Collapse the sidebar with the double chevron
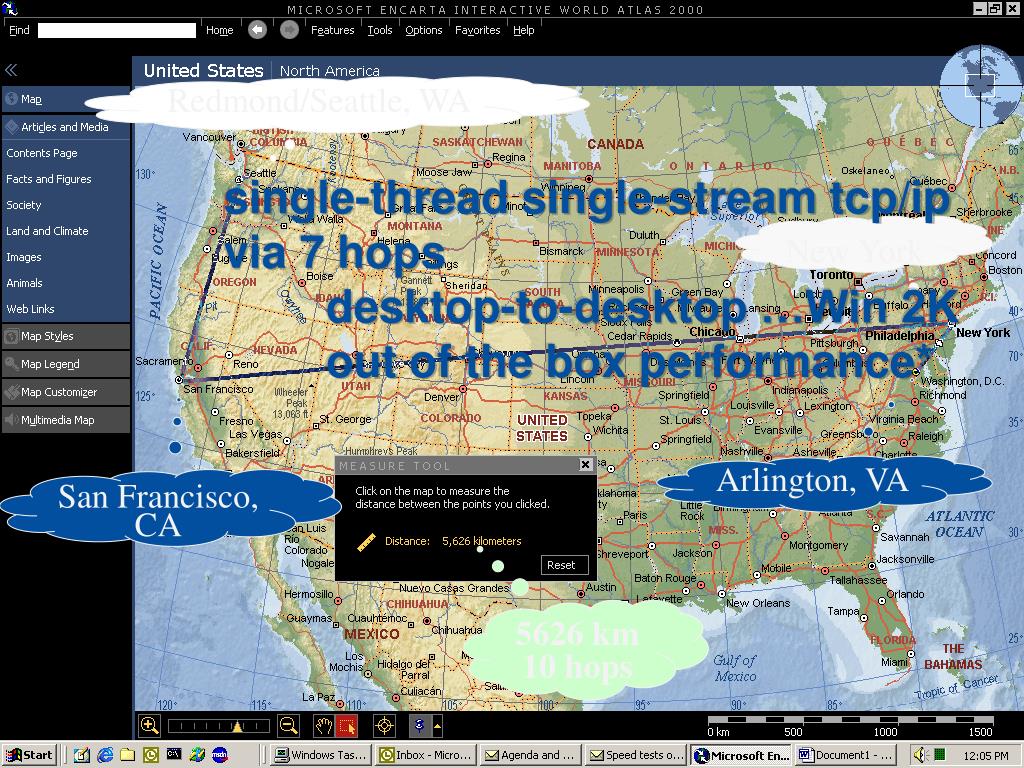The width and height of the screenshot is (1024, 768). [x=11, y=70]
